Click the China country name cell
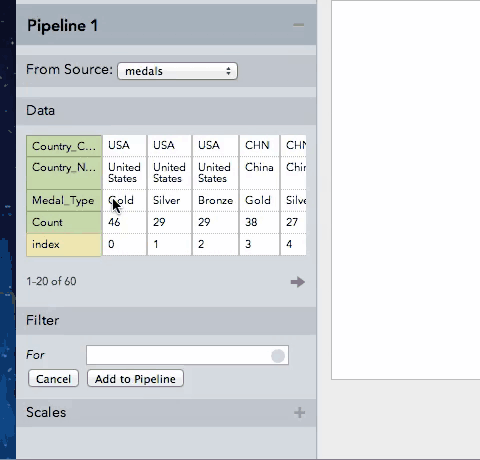The height and width of the screenshot is (460, 480). point(259,173)
